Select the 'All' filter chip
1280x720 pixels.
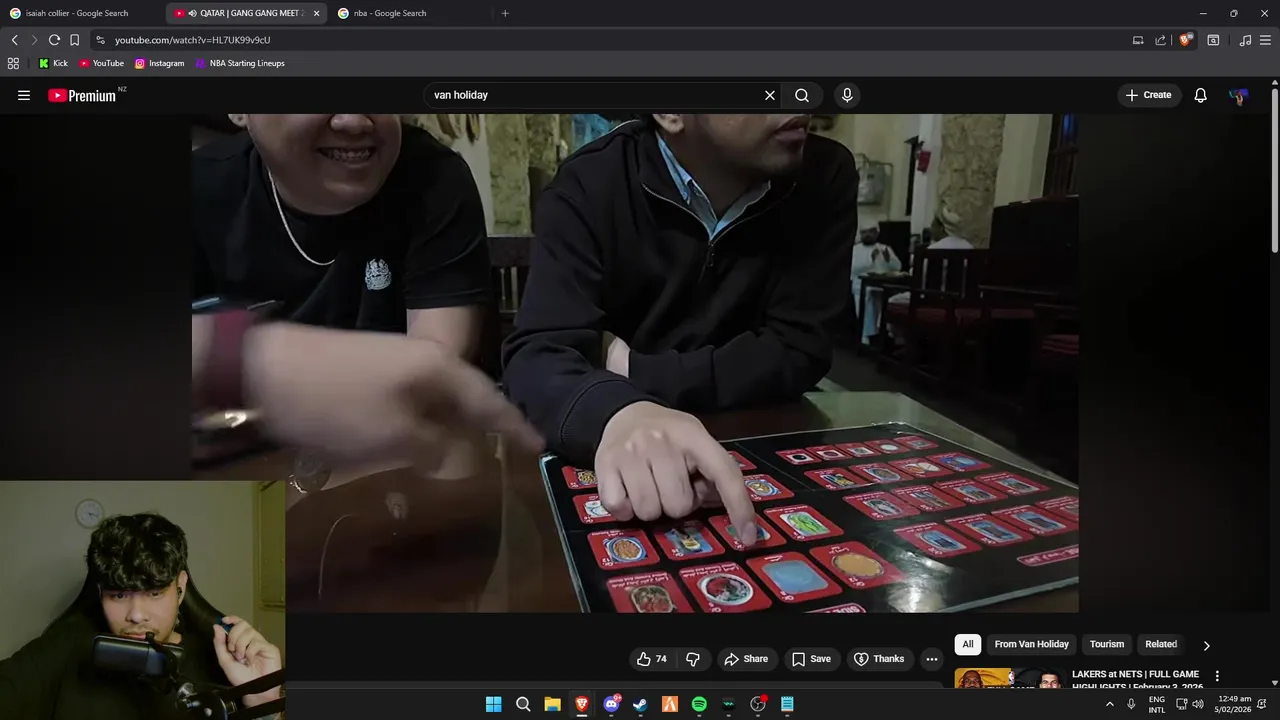pyautogui.click(x=968, y=644)
